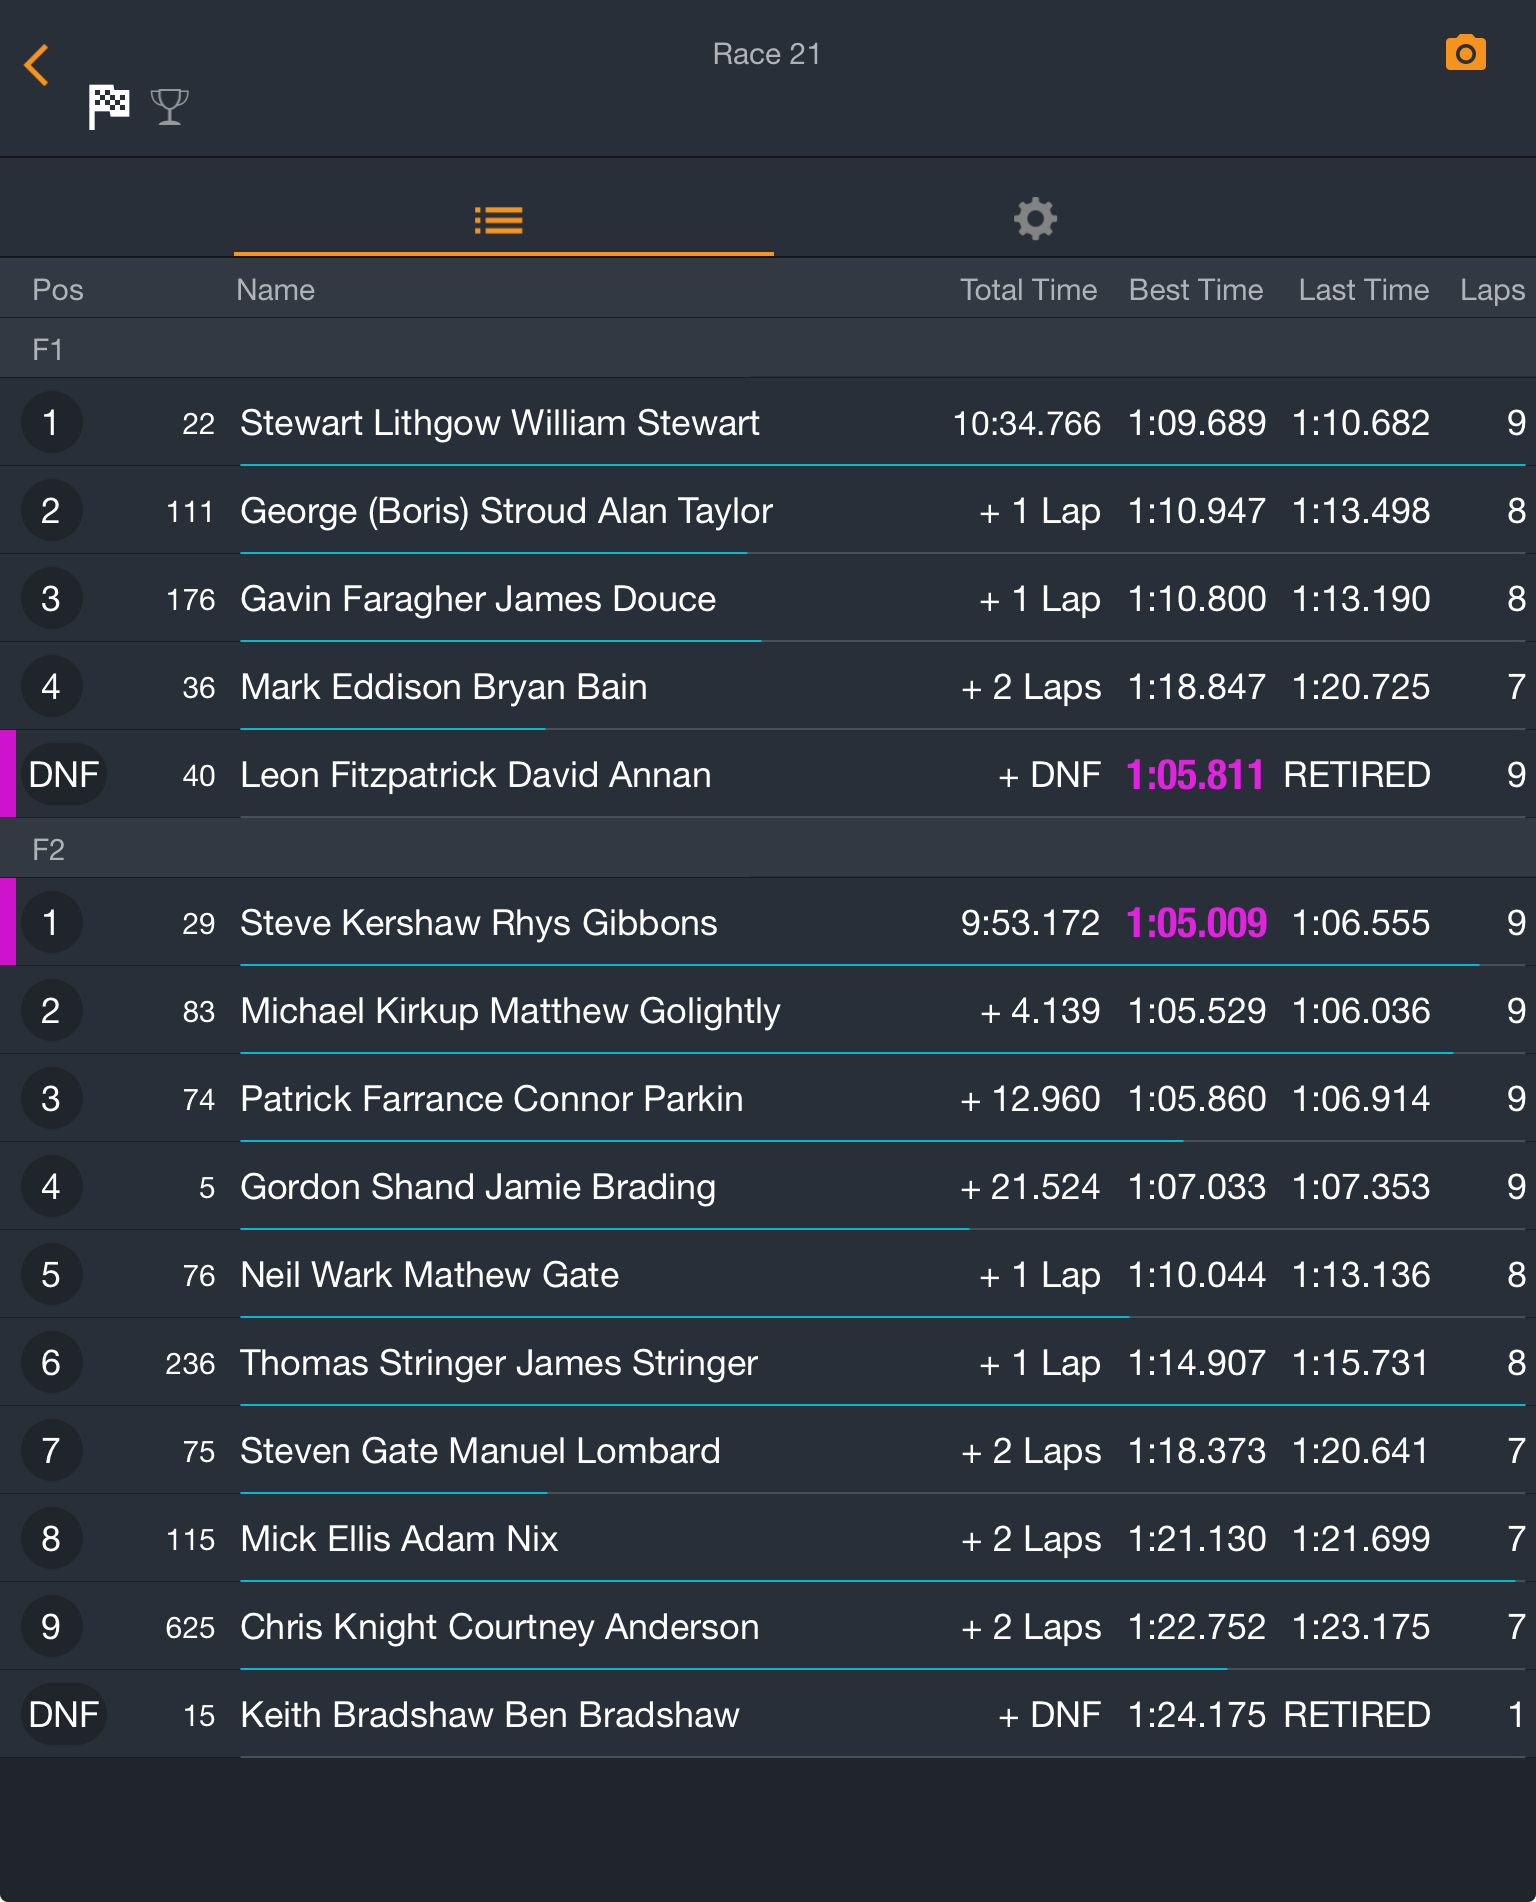
Task: Open Stewart Lithgow William Stewart row
Action: (x=768, y=423)
